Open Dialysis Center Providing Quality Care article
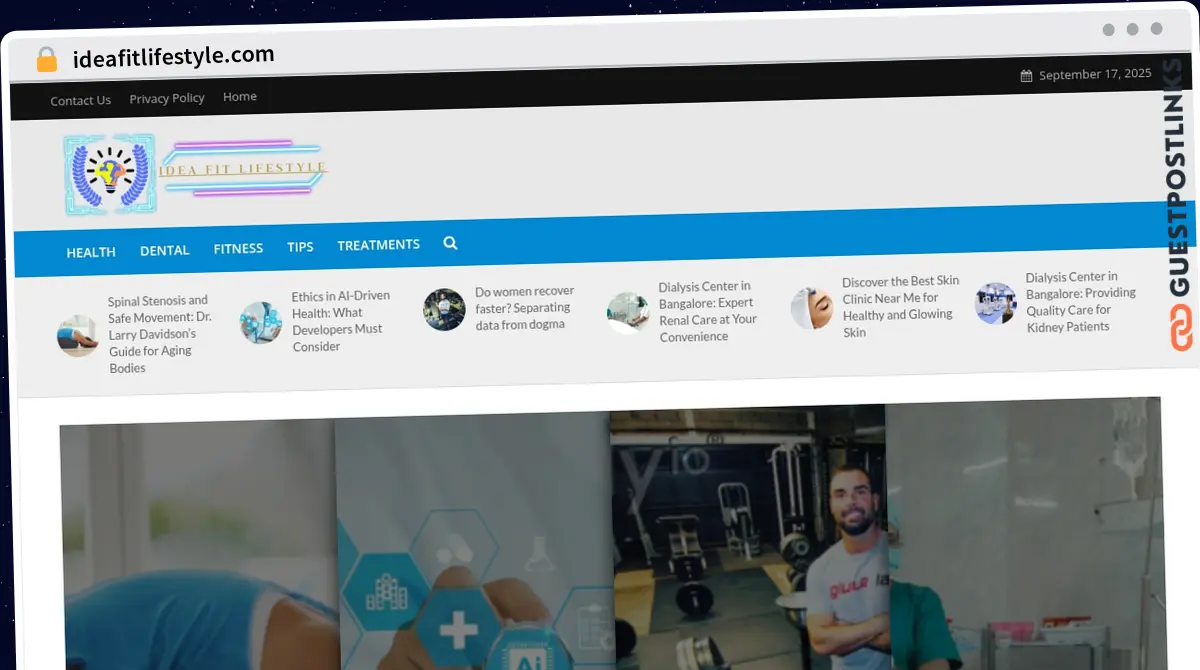Viewport: 1200px width, 670px height. 1081,301
